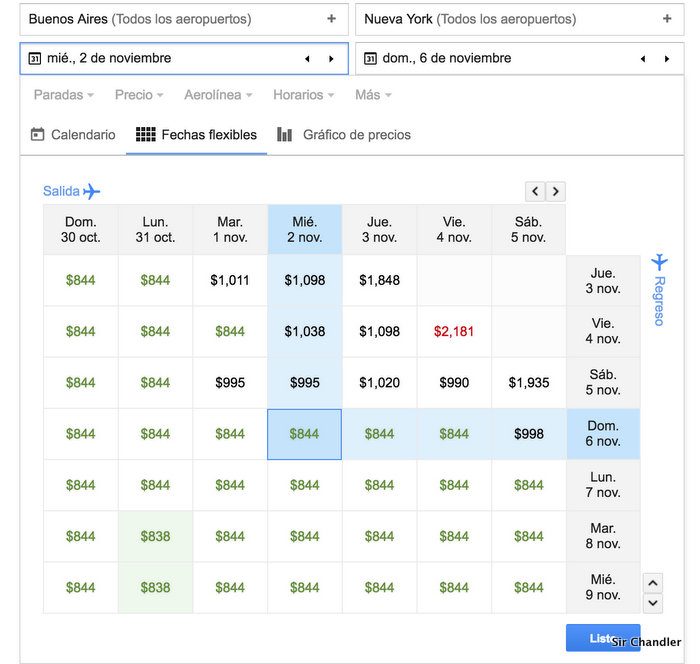Screen dimensions: 700x664
Task: Select the Mar. 1 nov. departure column header
Action: [230, 230]
